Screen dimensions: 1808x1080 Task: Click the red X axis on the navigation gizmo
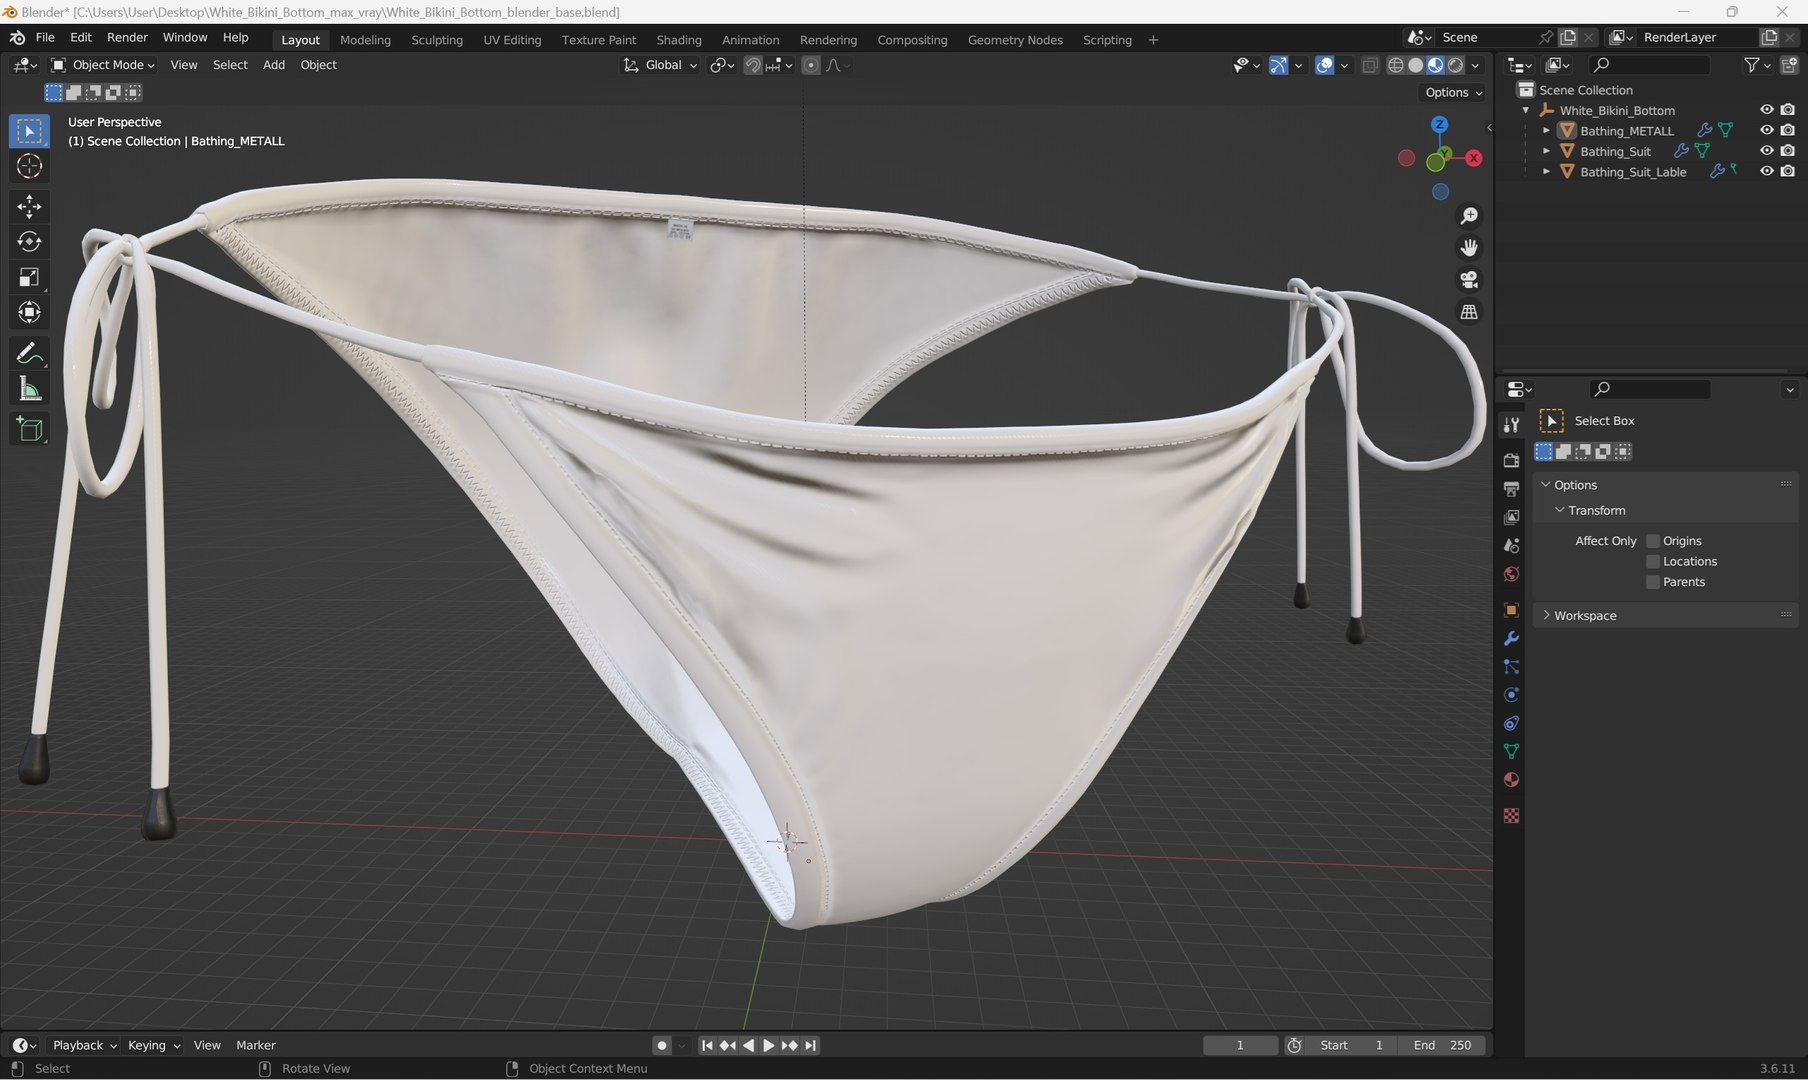coord(1473,158)
